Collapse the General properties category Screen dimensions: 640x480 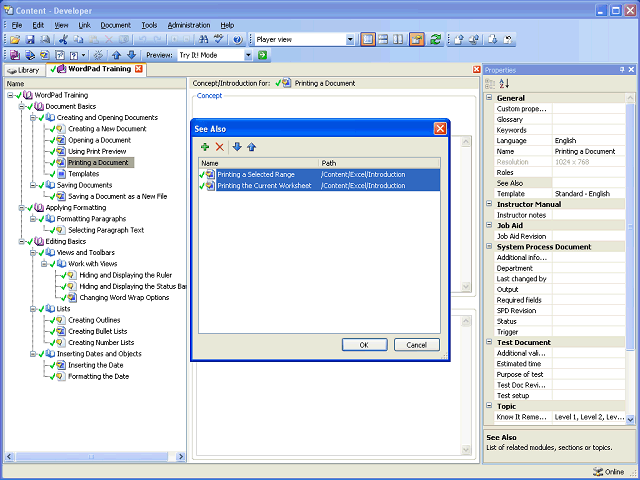click(x=489, y=98)
